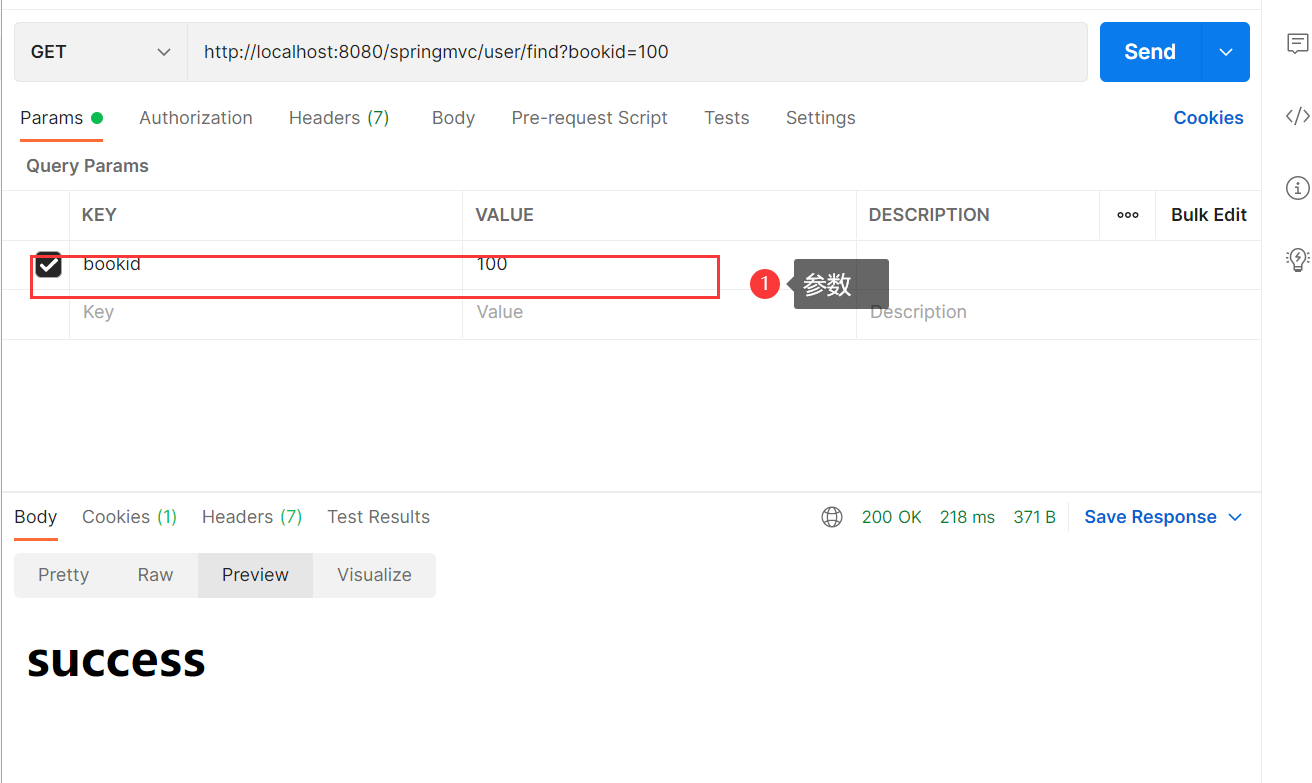Switch response view to Raw

coord(155,575)
